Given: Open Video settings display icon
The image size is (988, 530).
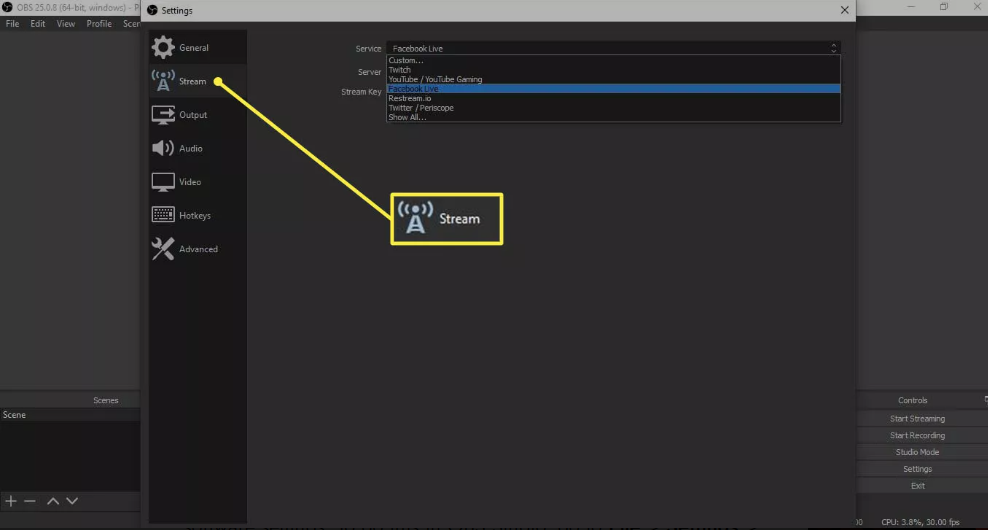Looking at the screenshot, I should (163, 182).
